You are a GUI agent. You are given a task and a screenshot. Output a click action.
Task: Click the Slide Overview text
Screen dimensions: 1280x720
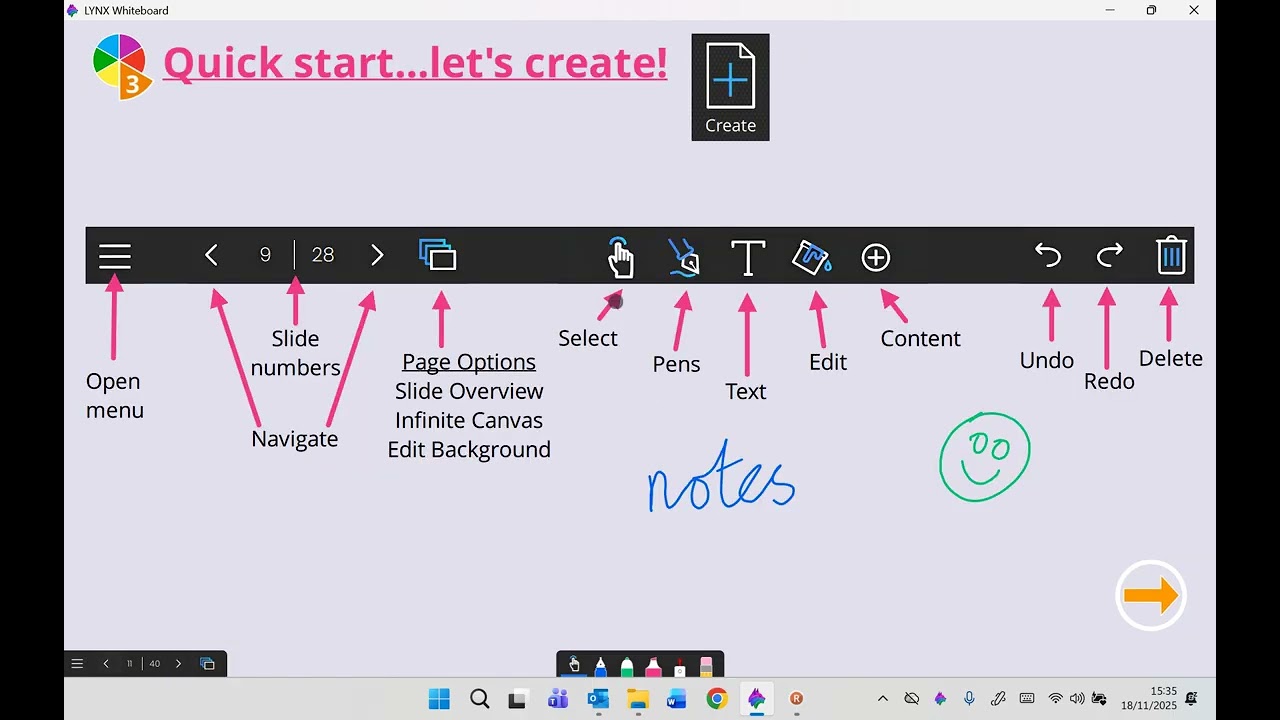469,391
